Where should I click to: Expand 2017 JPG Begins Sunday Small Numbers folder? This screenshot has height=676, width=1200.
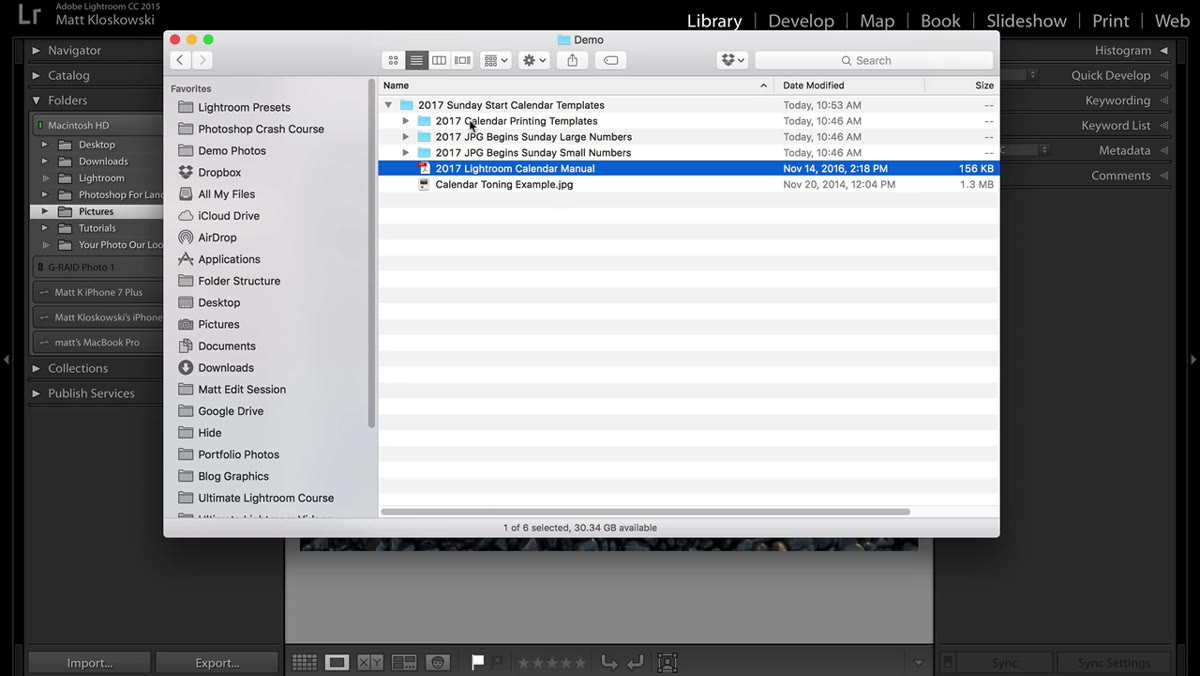pos(406,153)
